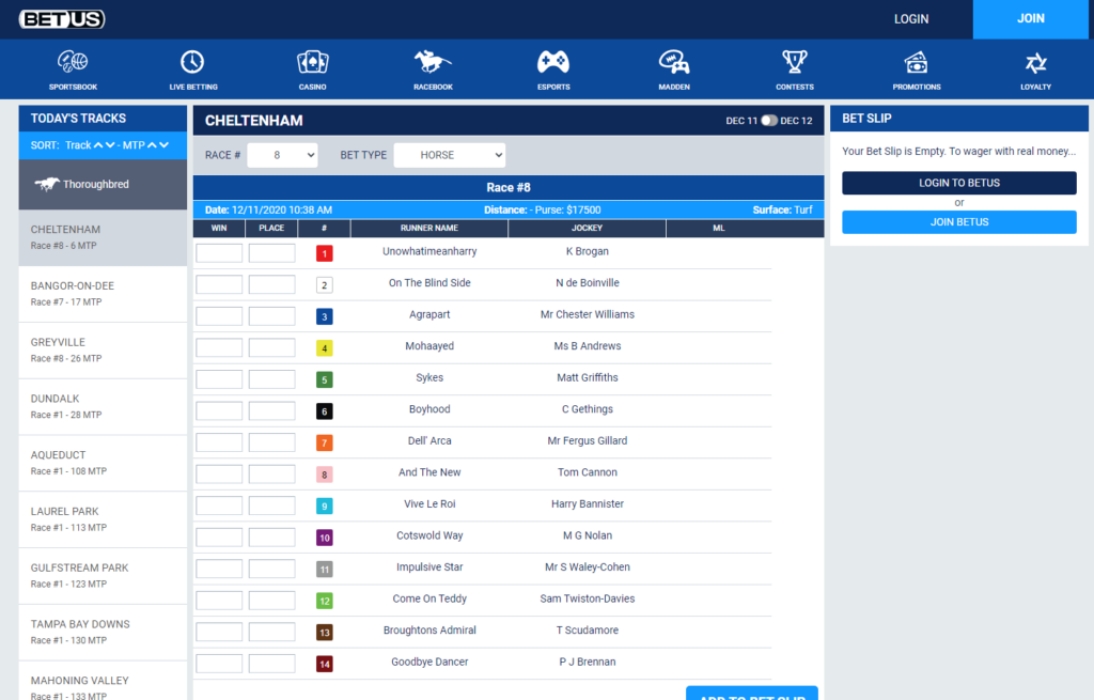Click runner number 5 green badge
The width and height of the screenshot is (1094, 700).
coord(324,380)
